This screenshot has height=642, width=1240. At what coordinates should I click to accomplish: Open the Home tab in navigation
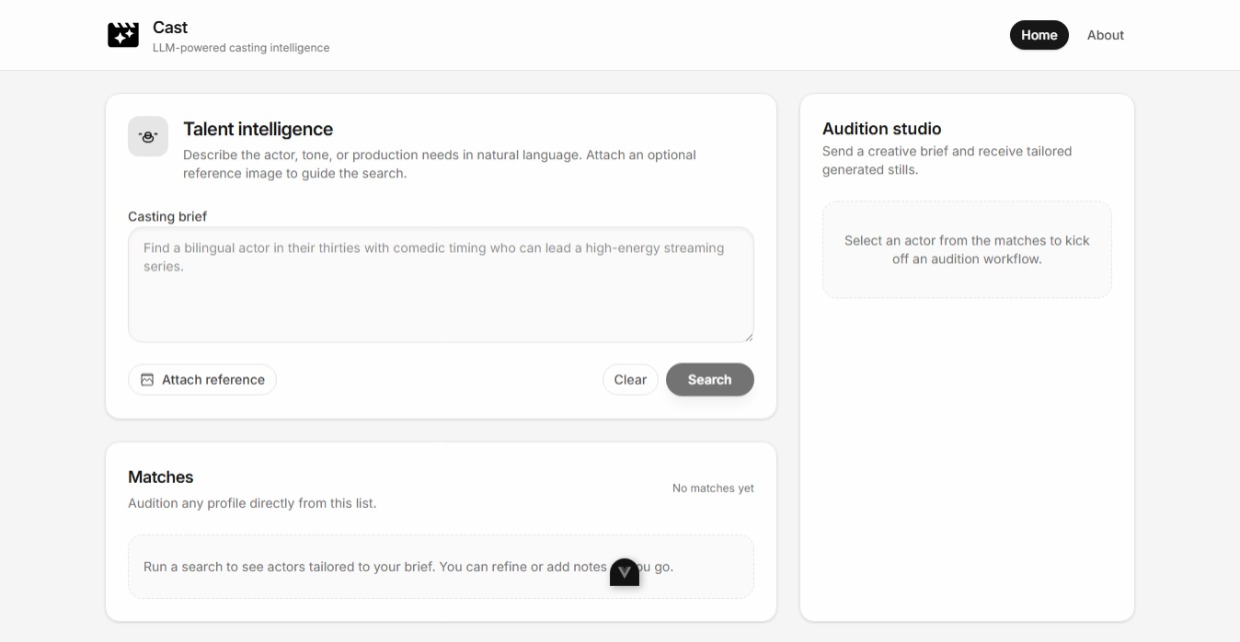pyautogui.click(x=1039, y=35)
